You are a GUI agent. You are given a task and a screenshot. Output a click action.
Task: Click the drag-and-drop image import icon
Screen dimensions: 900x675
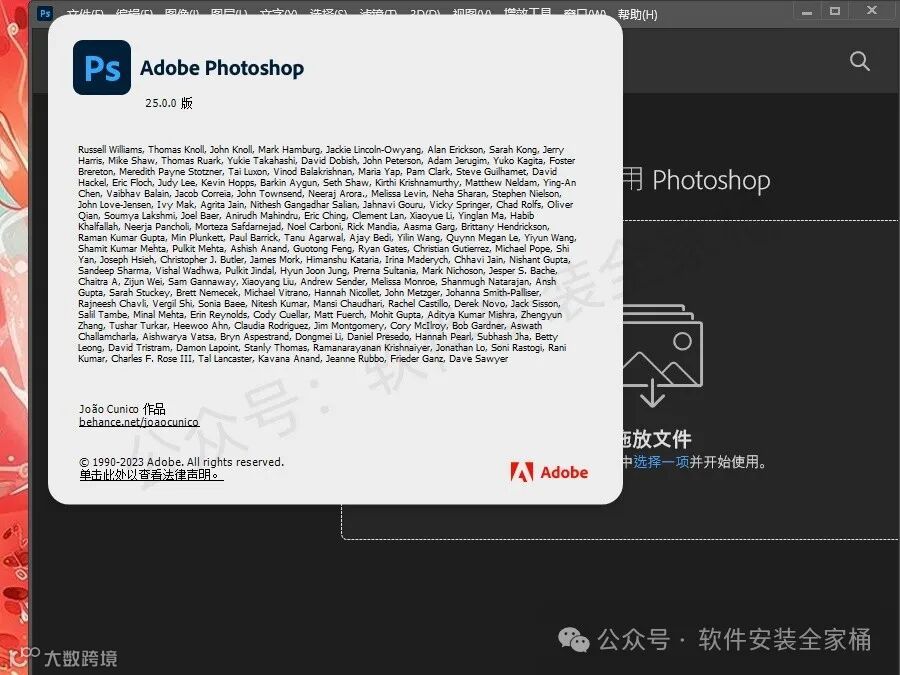point(662,355)
